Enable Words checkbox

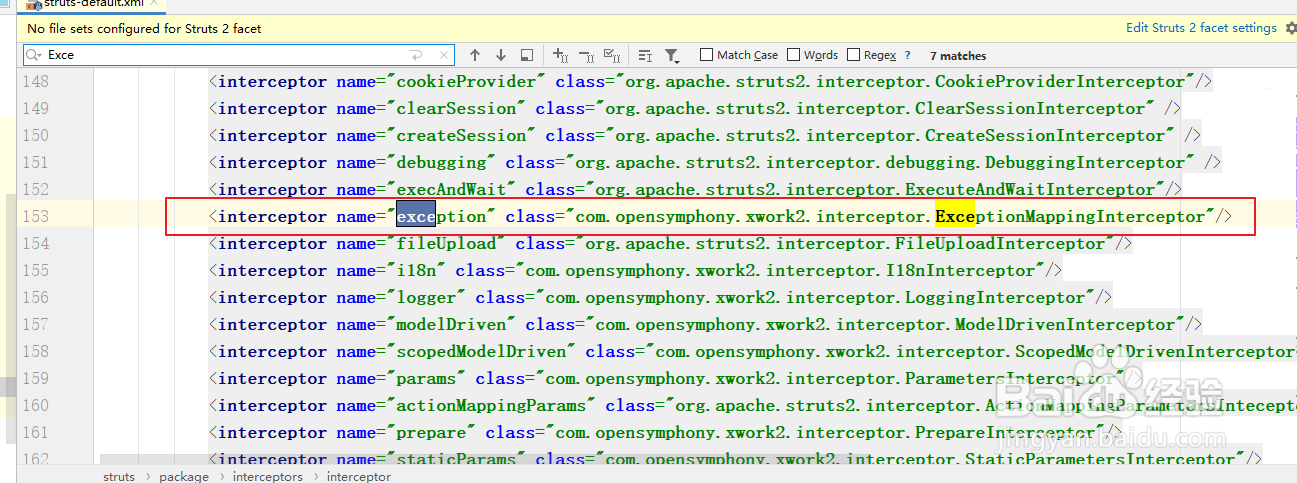coord(794,55)
